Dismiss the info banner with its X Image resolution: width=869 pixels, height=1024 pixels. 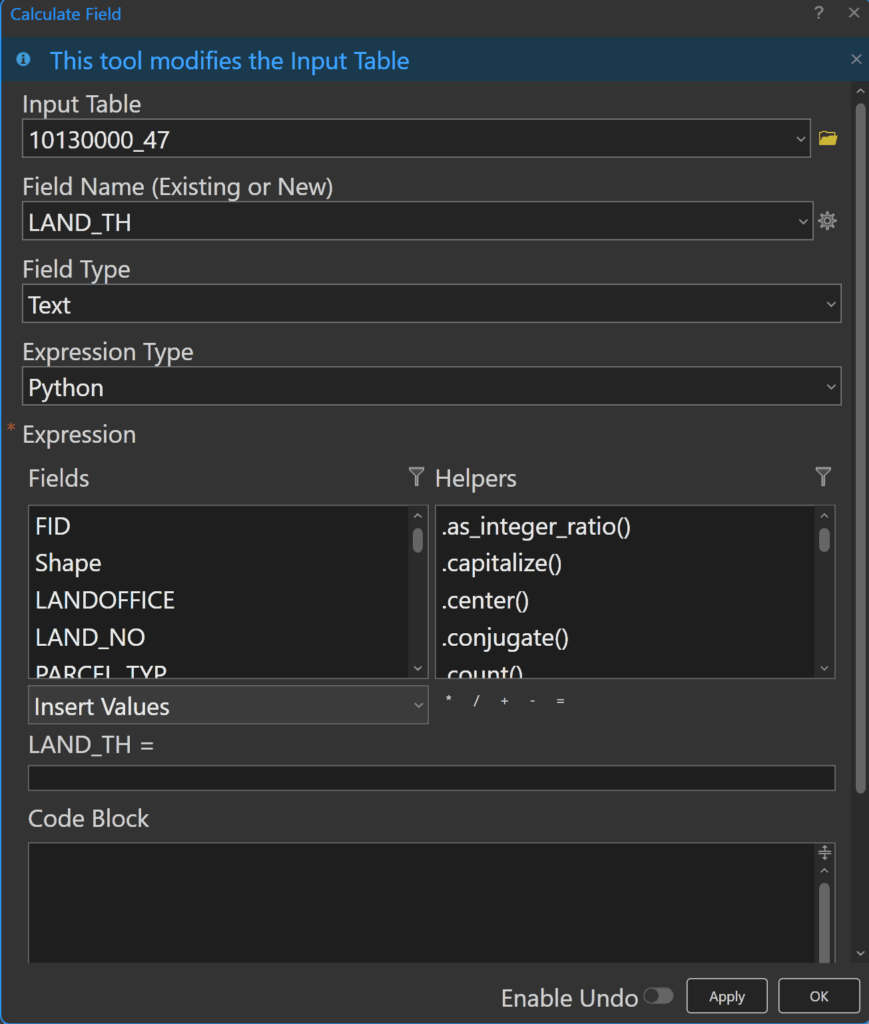click(x=856, y=60)
